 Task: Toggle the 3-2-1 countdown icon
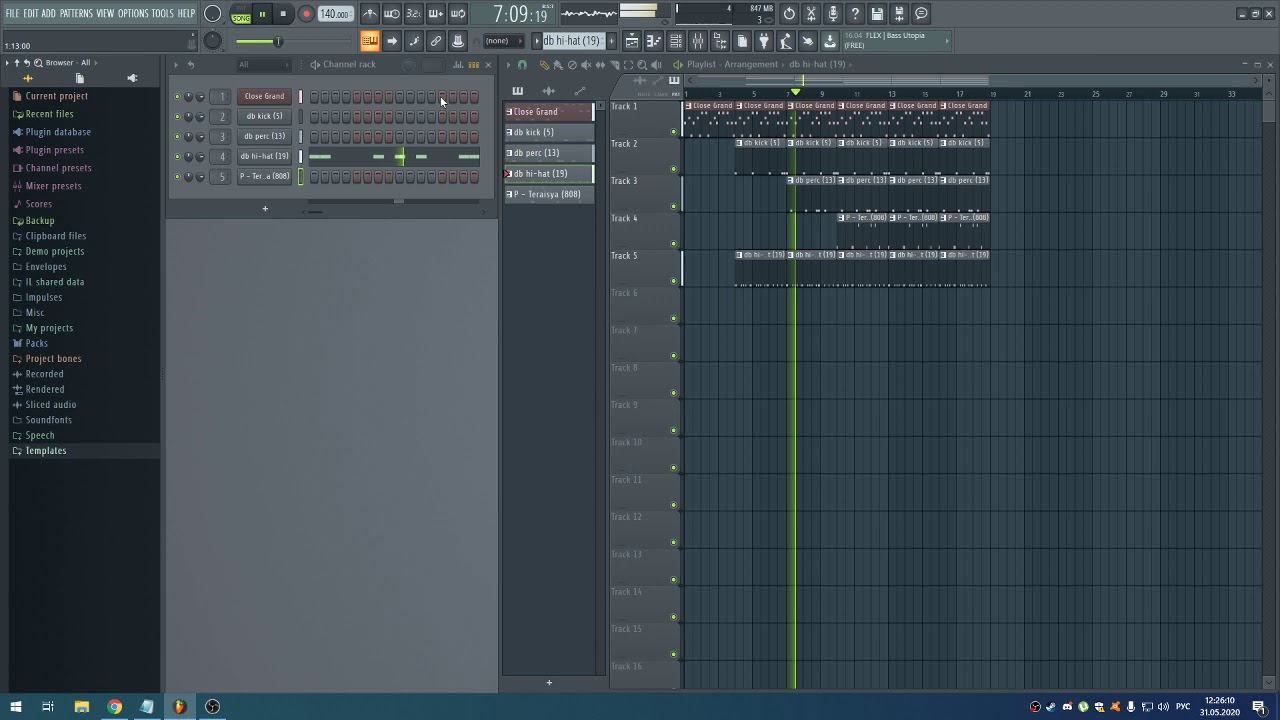point(414,14)
